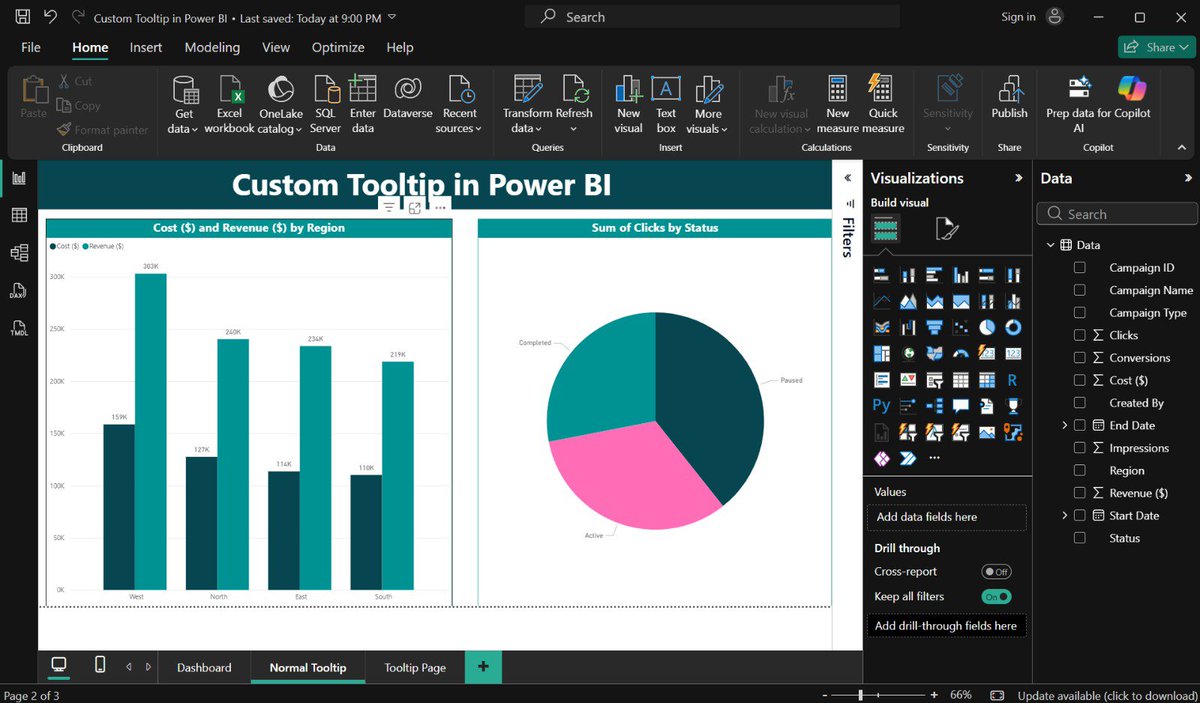
Task: Switch to the Insert ribbon tab
Action: click(146, 47)
